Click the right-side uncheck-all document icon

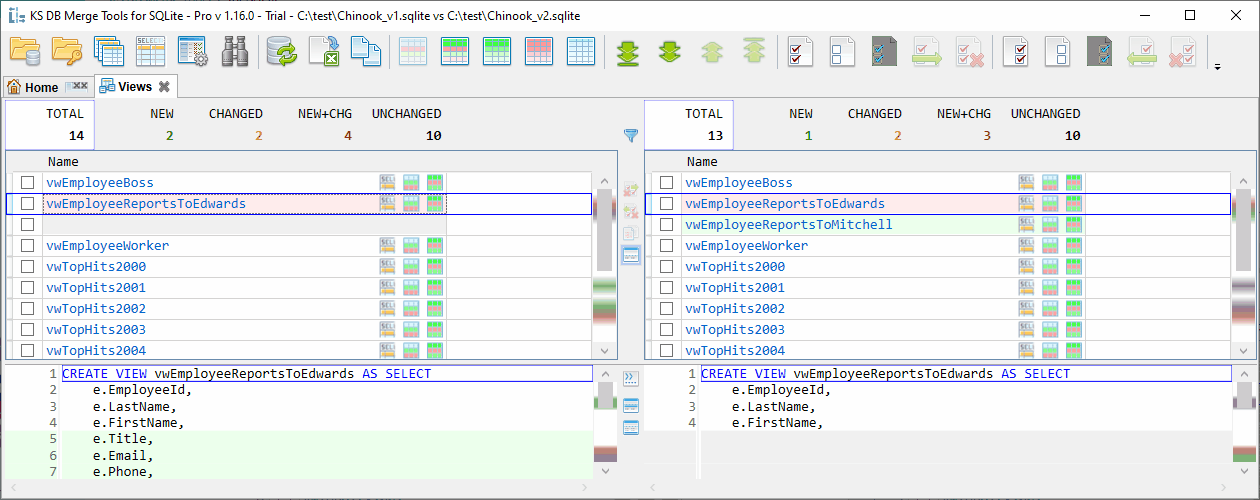pyautogui.click(x=1058, y=51)
